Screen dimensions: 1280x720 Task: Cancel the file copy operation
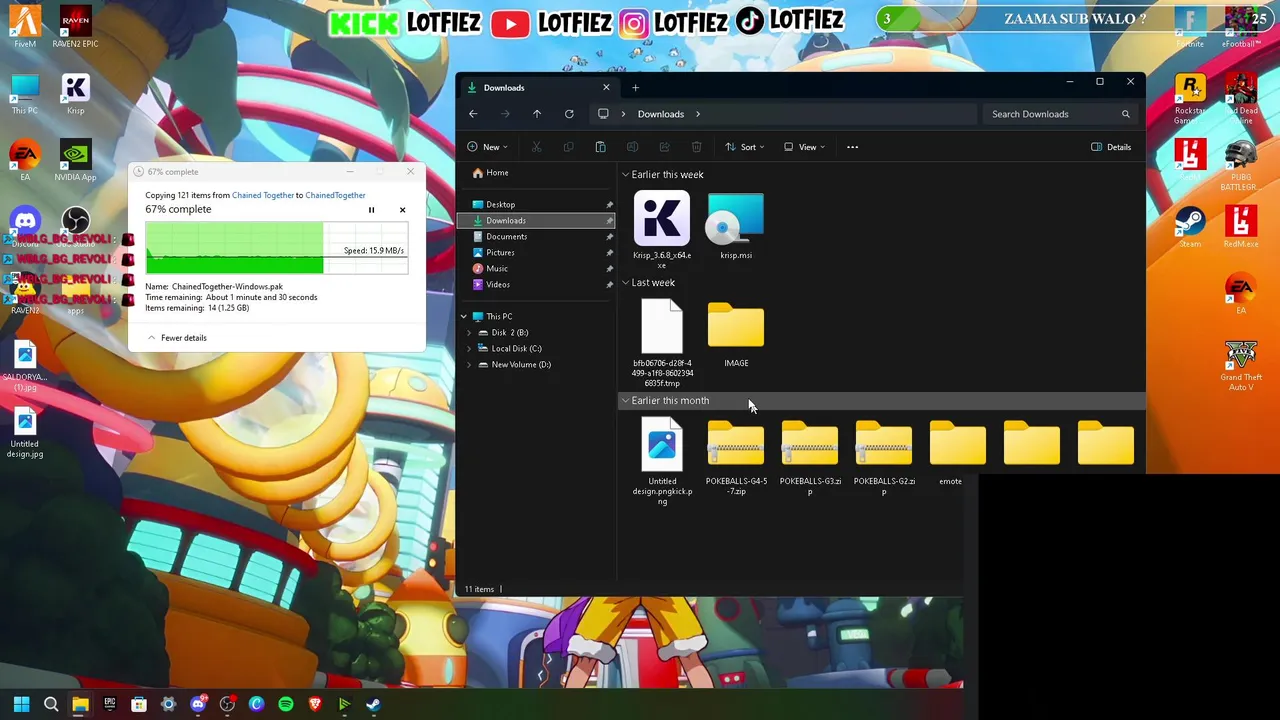(402, 210)
